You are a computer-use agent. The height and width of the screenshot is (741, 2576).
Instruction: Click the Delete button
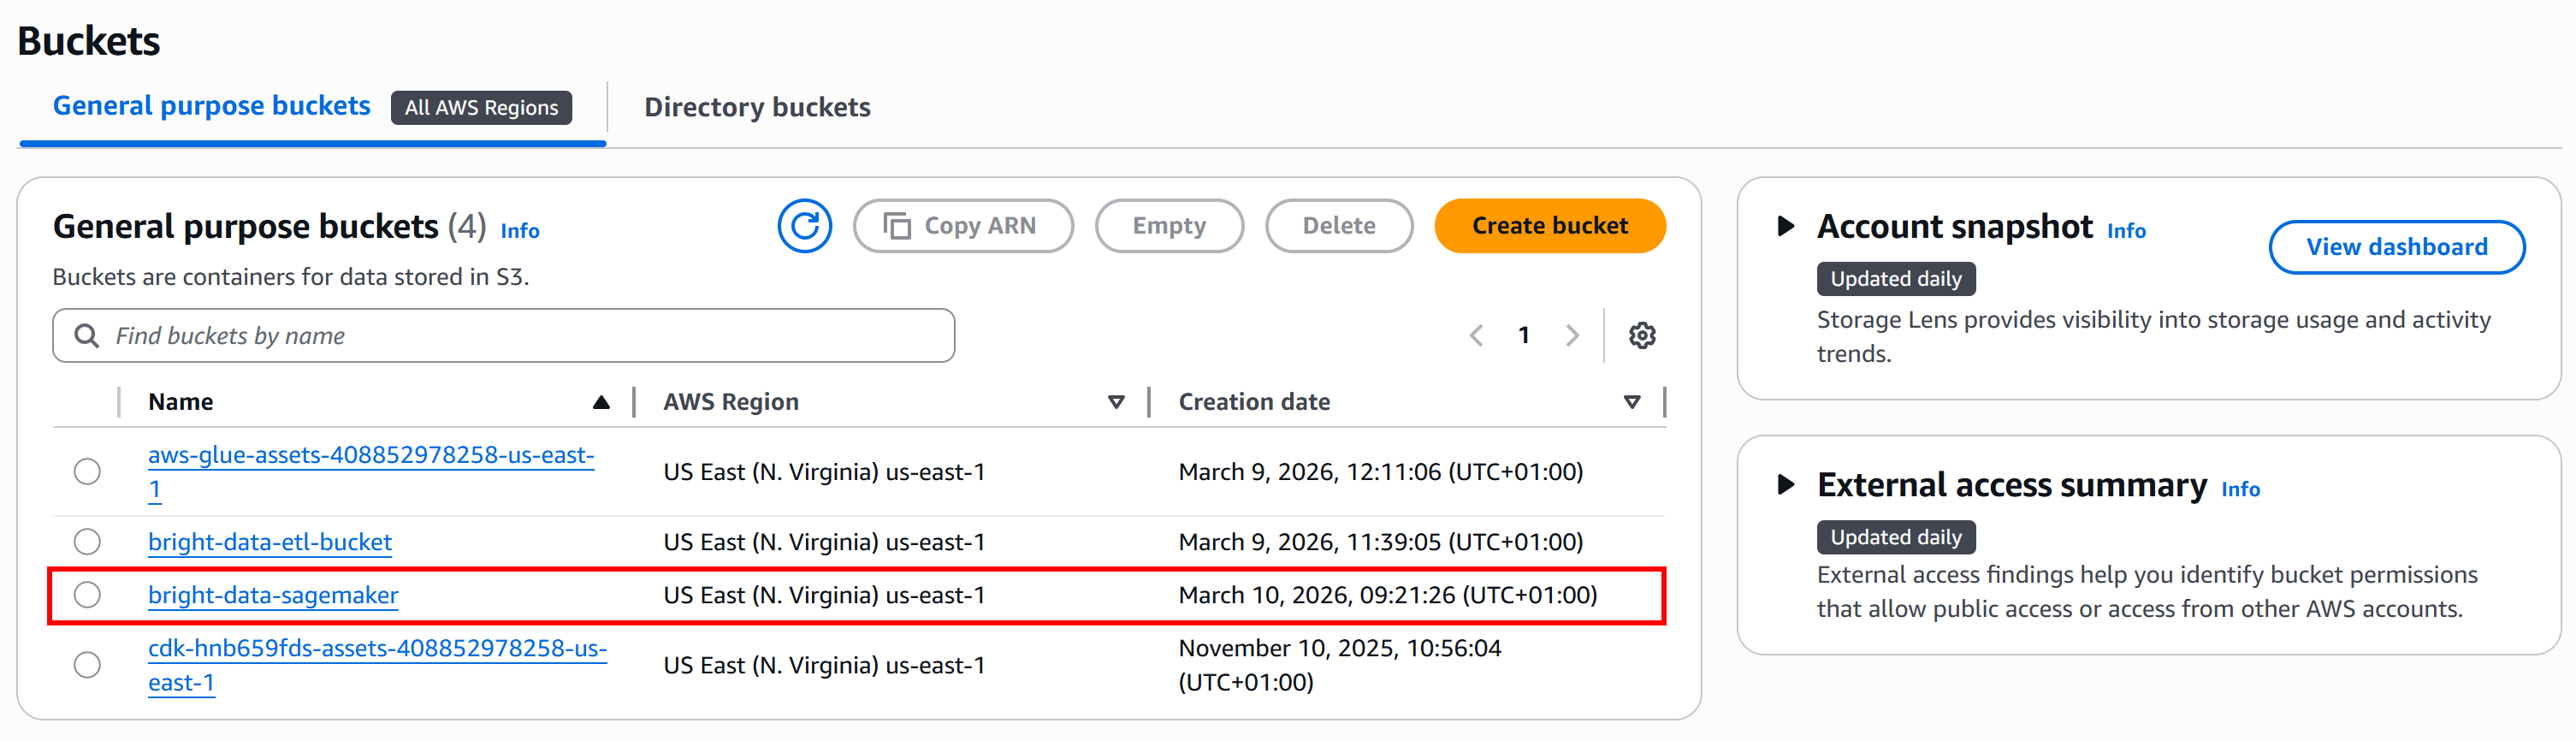click(x=1339, y=226)
